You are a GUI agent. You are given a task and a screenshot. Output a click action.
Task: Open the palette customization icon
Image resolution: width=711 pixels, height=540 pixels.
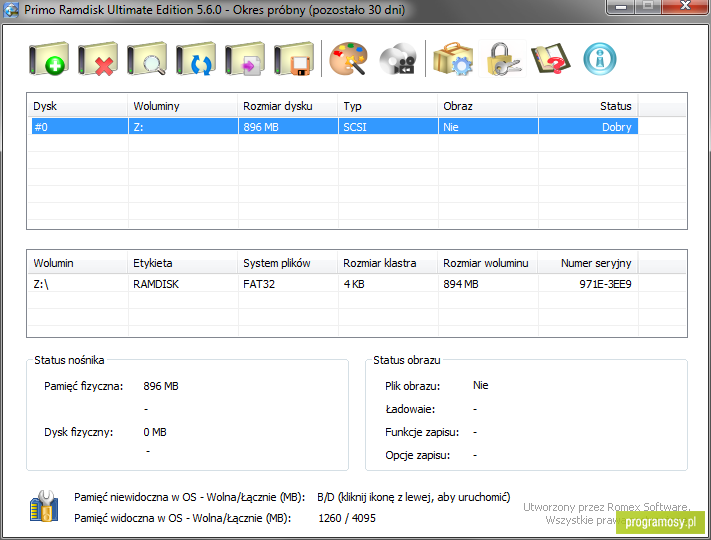[x=348, y=59]
